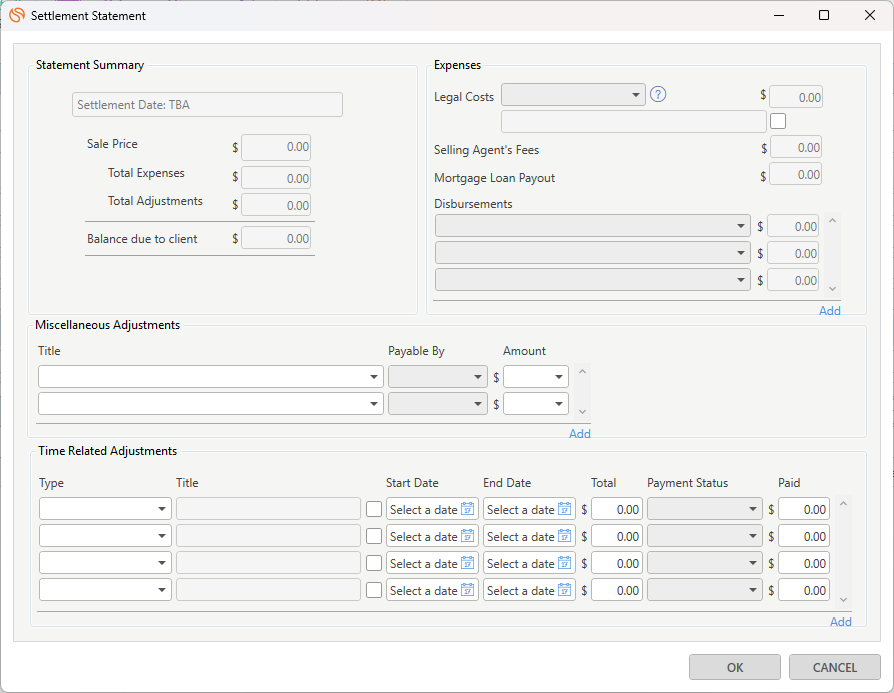
Task: Open calendar for third row End Date
Action: click(564, 563)
